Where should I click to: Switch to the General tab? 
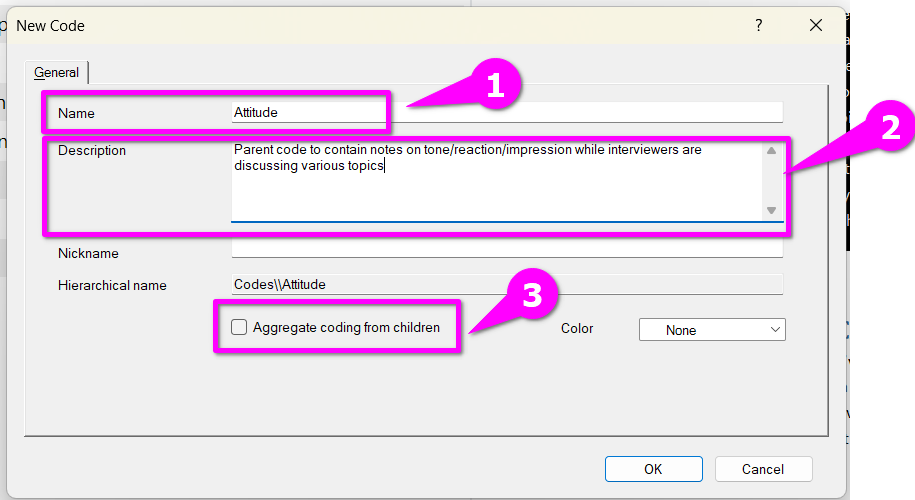[57, 72]
